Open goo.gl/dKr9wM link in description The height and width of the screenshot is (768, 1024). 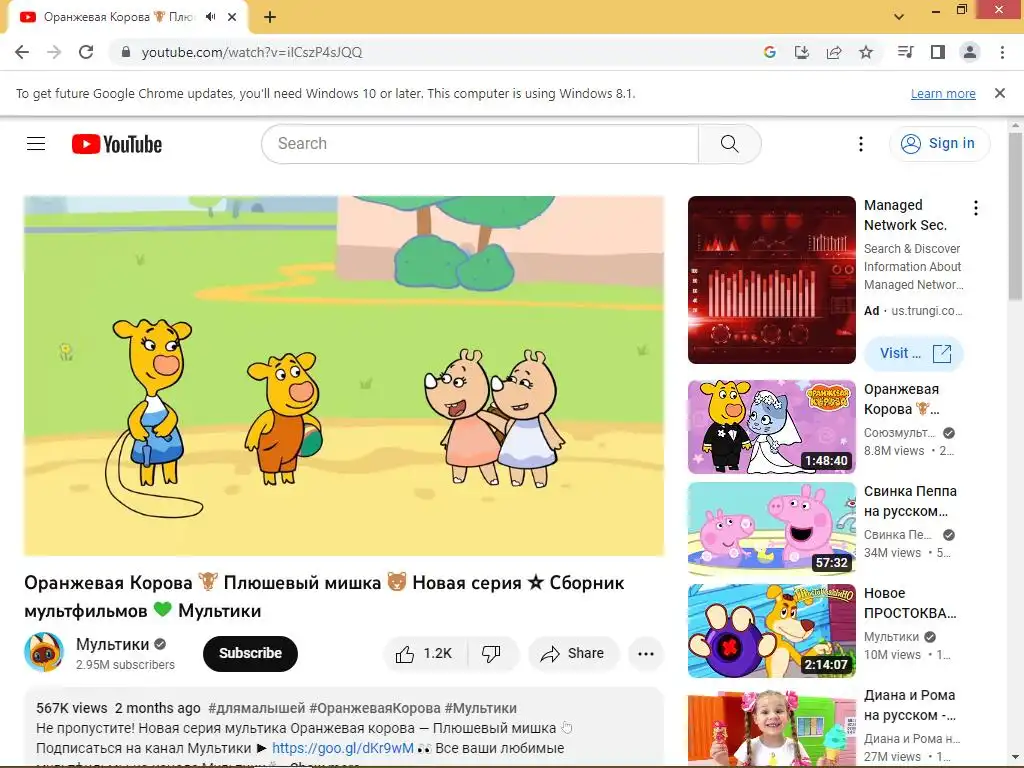343,748
